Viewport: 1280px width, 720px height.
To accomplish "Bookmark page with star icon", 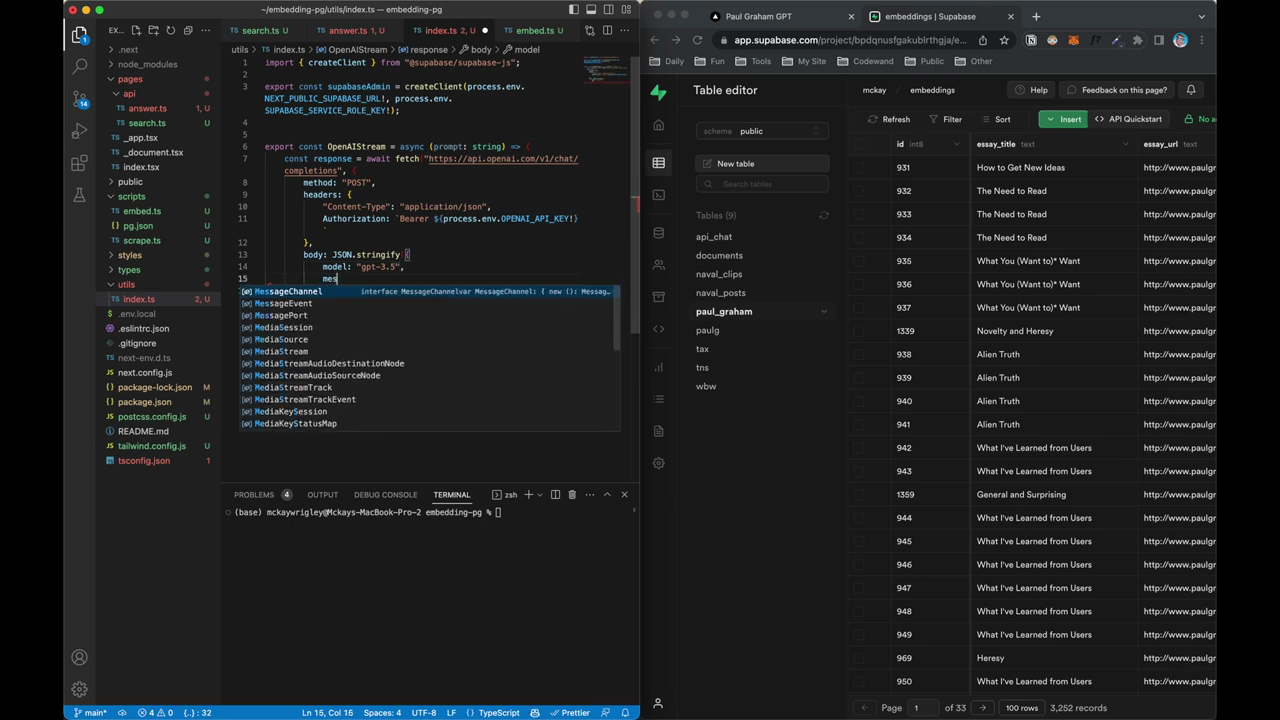I will click(x=1004, y=40).
